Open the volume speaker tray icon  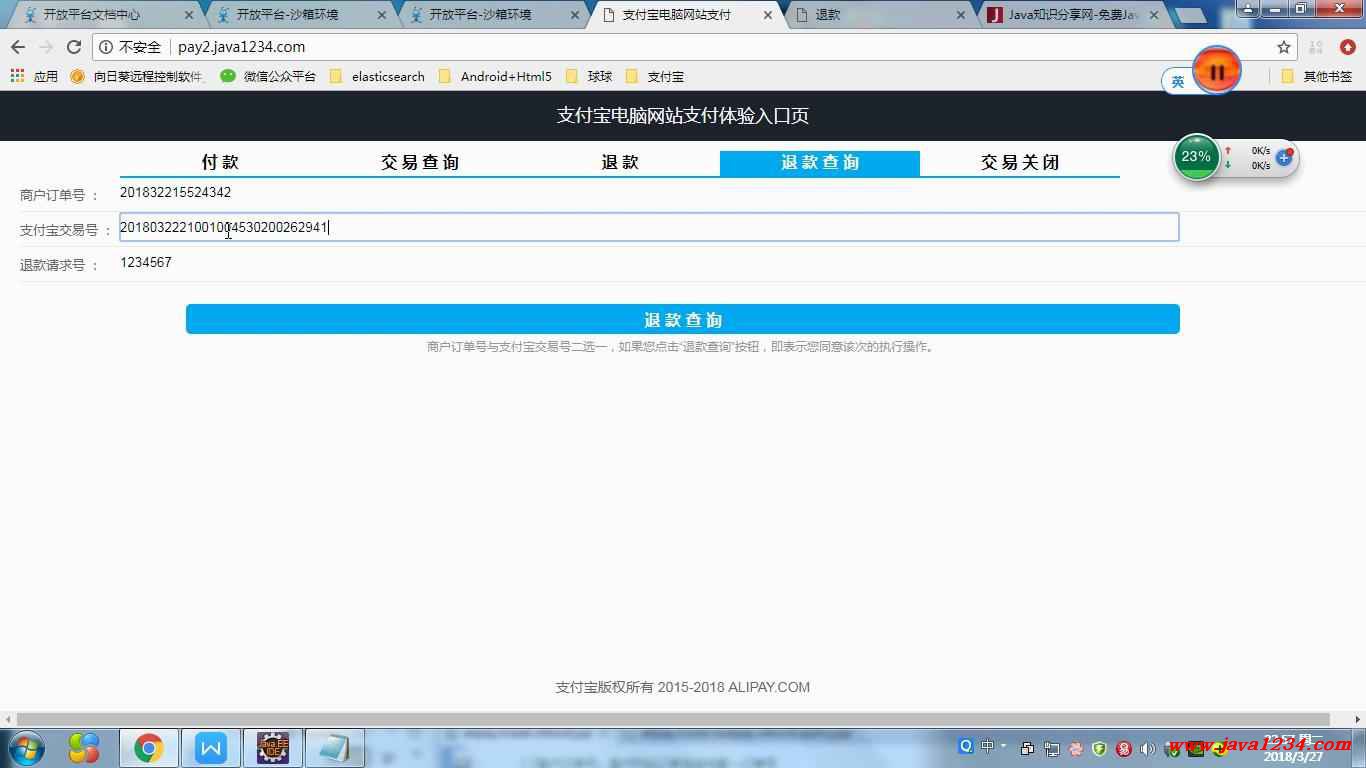point(1148,748)
